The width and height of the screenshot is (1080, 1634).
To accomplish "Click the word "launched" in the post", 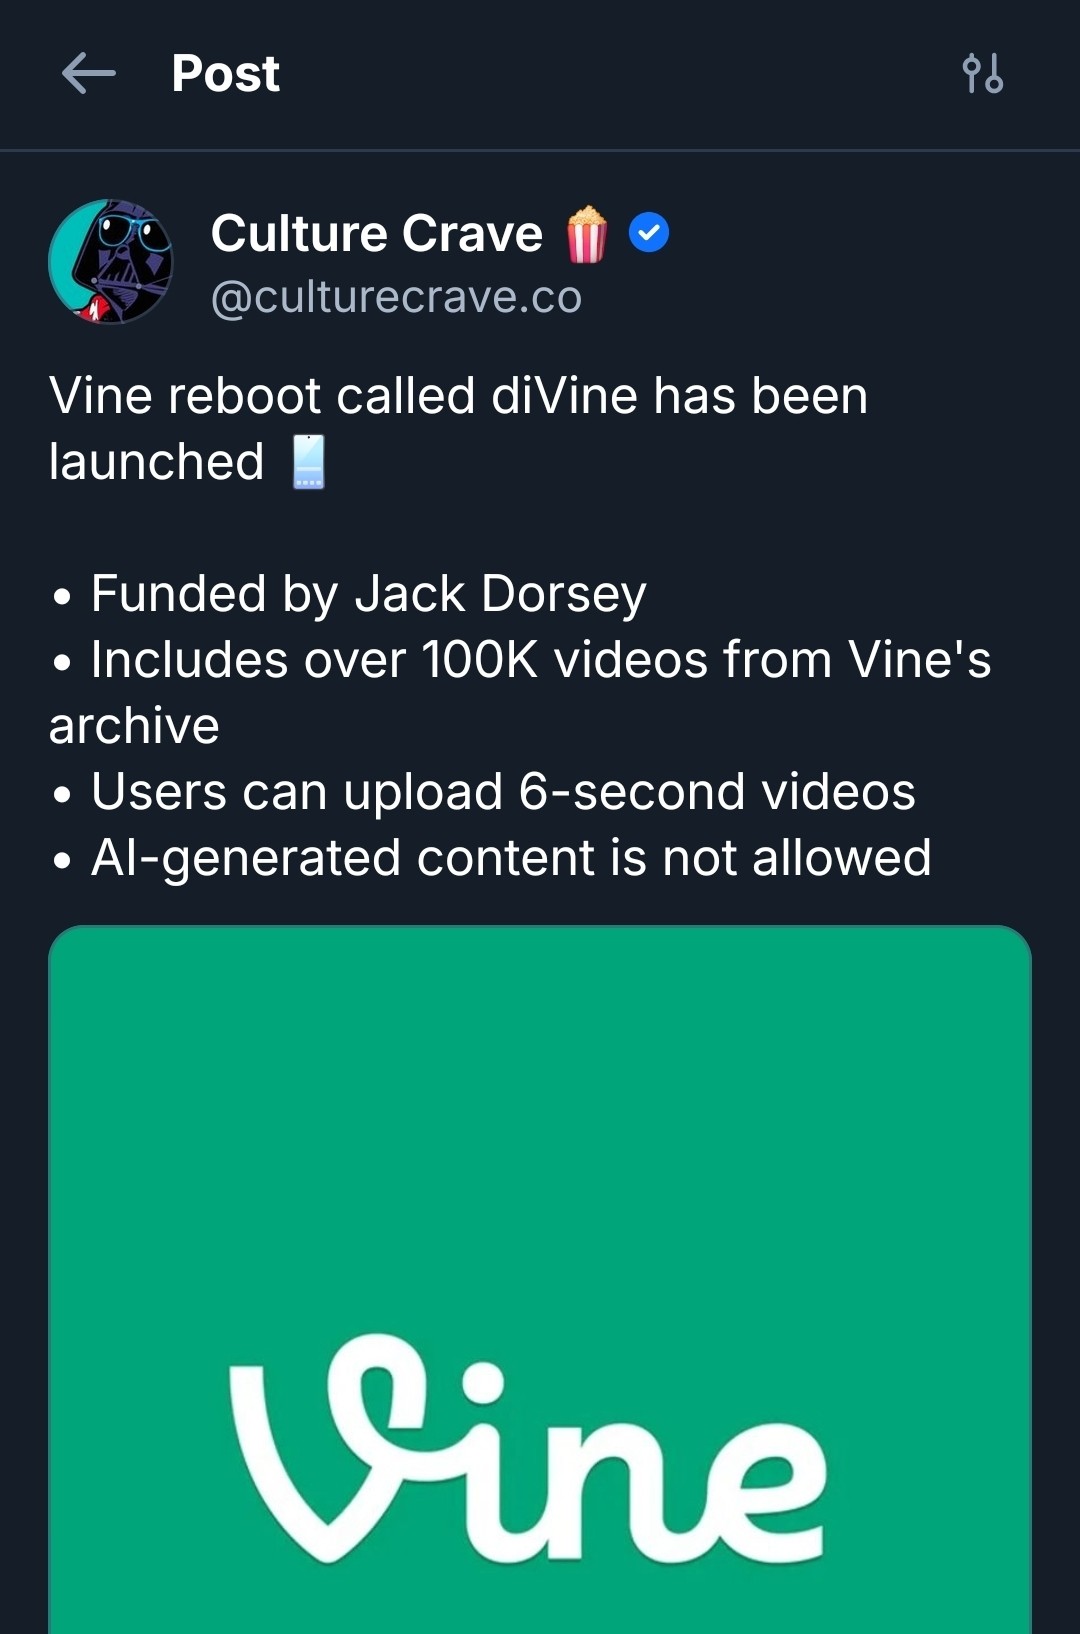I will click(156, 462).
